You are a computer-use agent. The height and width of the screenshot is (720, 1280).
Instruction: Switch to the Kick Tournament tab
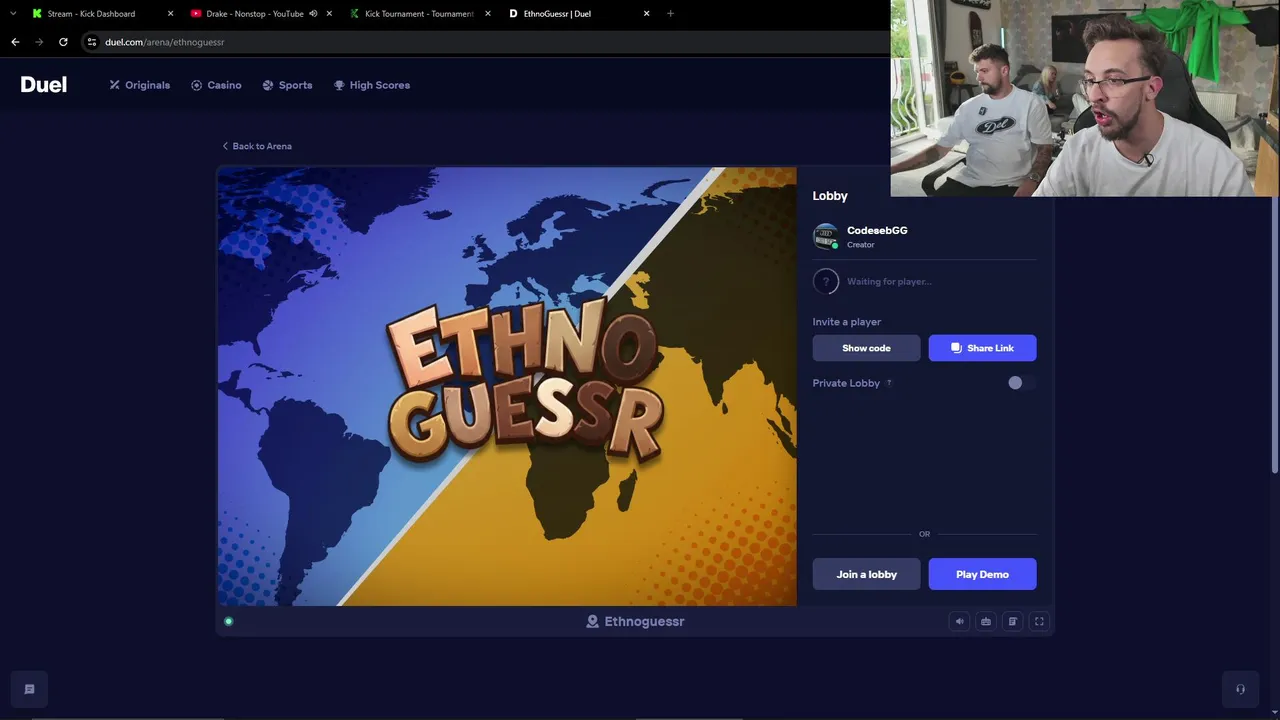pos(419,14)
